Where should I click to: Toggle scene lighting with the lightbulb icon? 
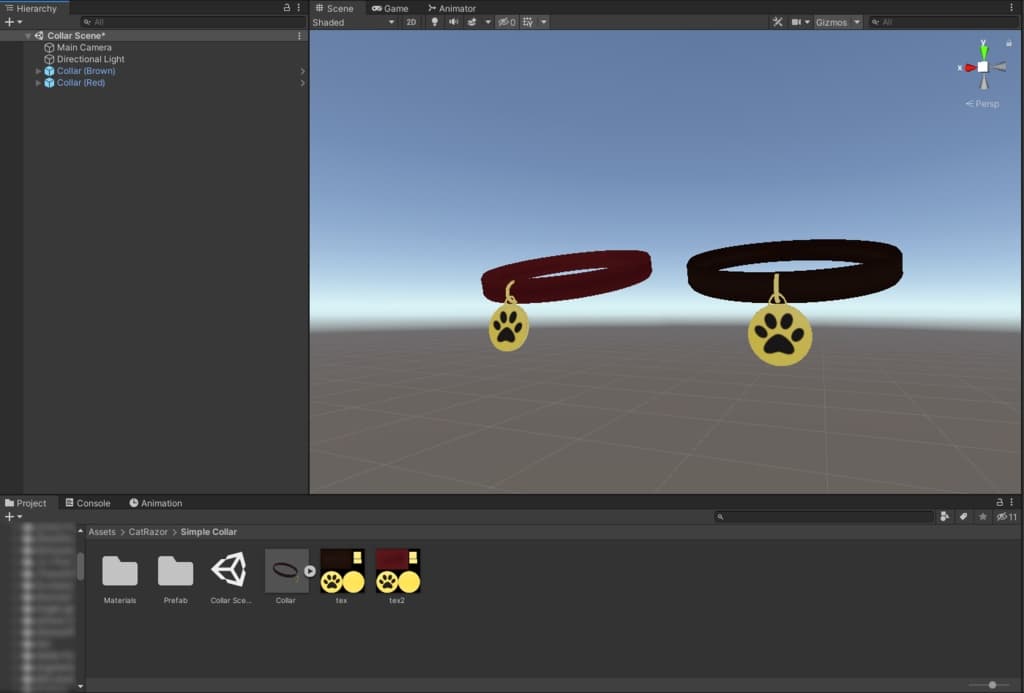(x=434, y=22)
